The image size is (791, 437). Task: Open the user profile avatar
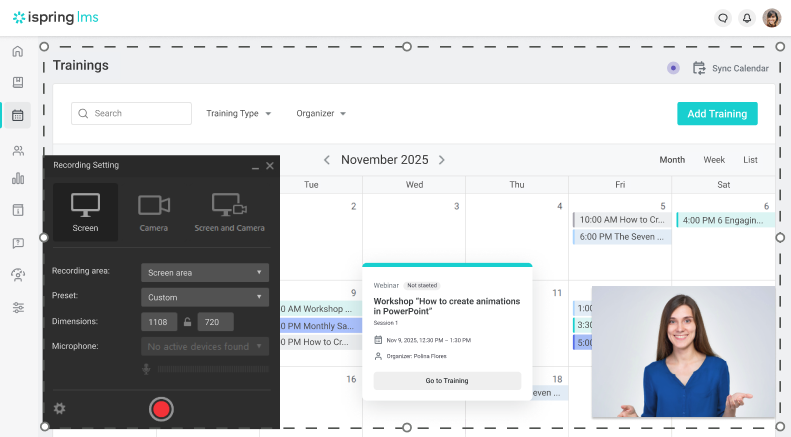coord(771,18)
